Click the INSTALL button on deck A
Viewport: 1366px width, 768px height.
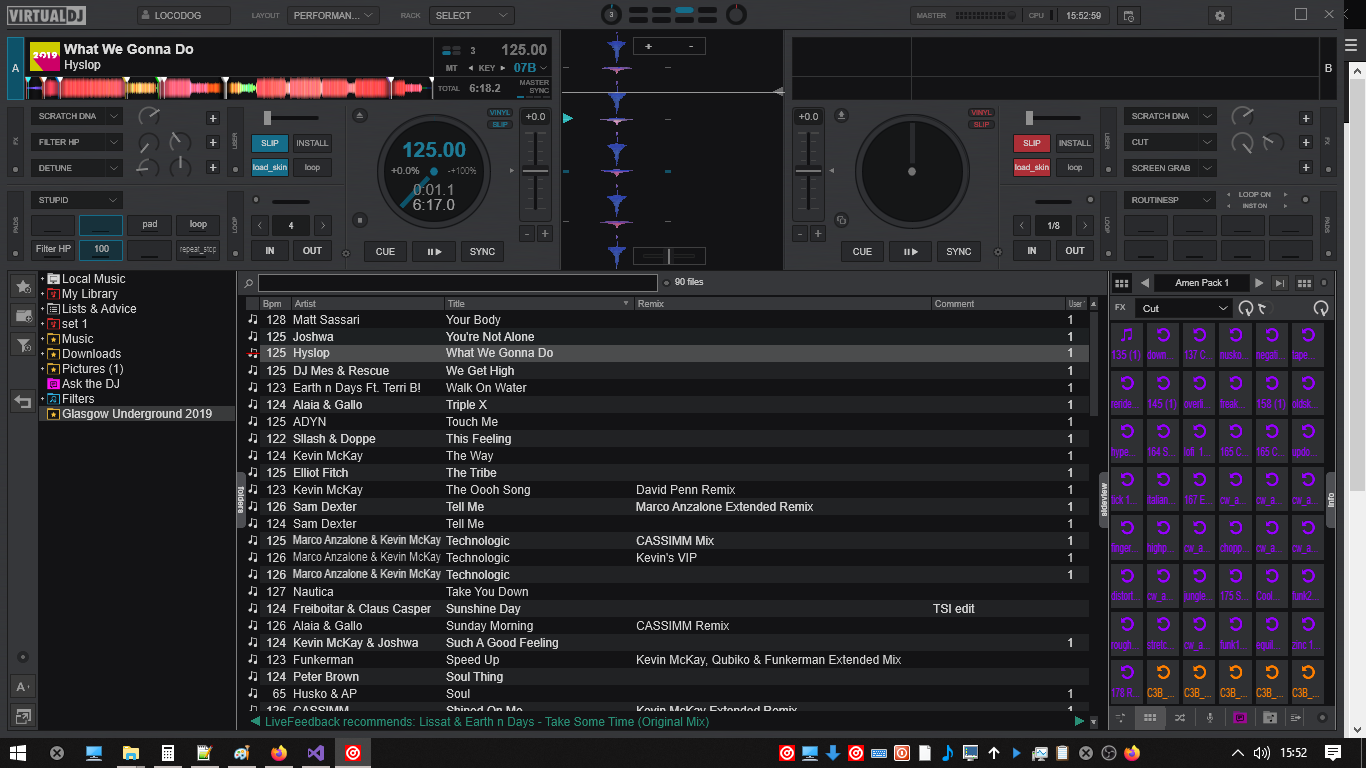tap(312, 143)
